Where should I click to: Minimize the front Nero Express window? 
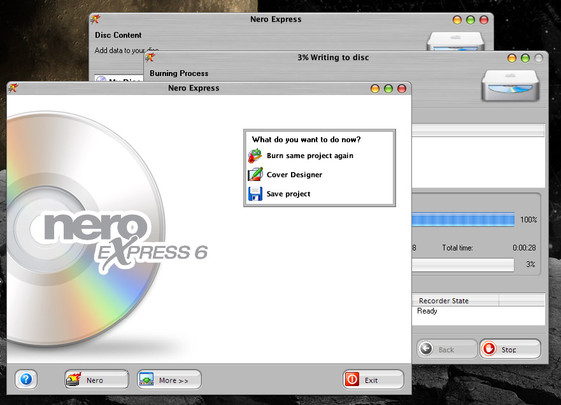click(x=375, y=88)
